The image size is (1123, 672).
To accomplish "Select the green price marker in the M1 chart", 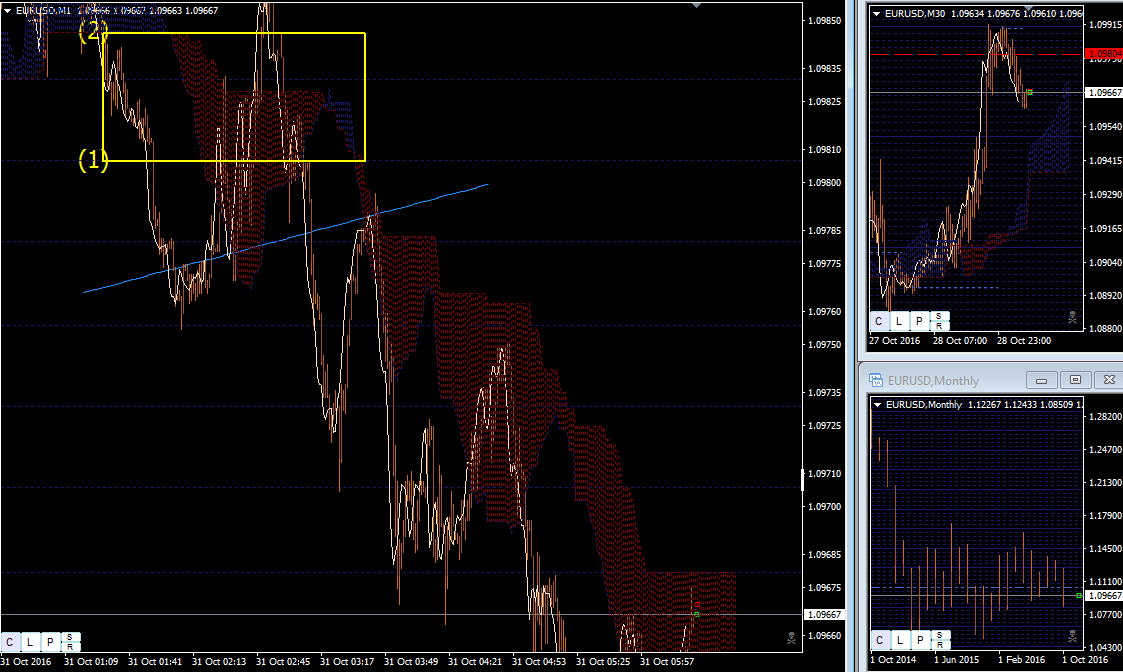I will [x=696, y=615].
